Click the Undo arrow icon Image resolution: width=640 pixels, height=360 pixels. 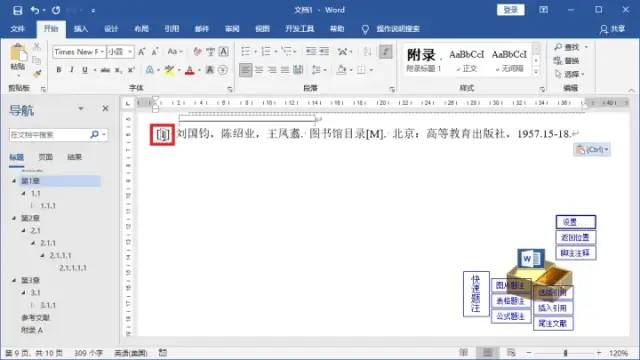coord(35,10)
